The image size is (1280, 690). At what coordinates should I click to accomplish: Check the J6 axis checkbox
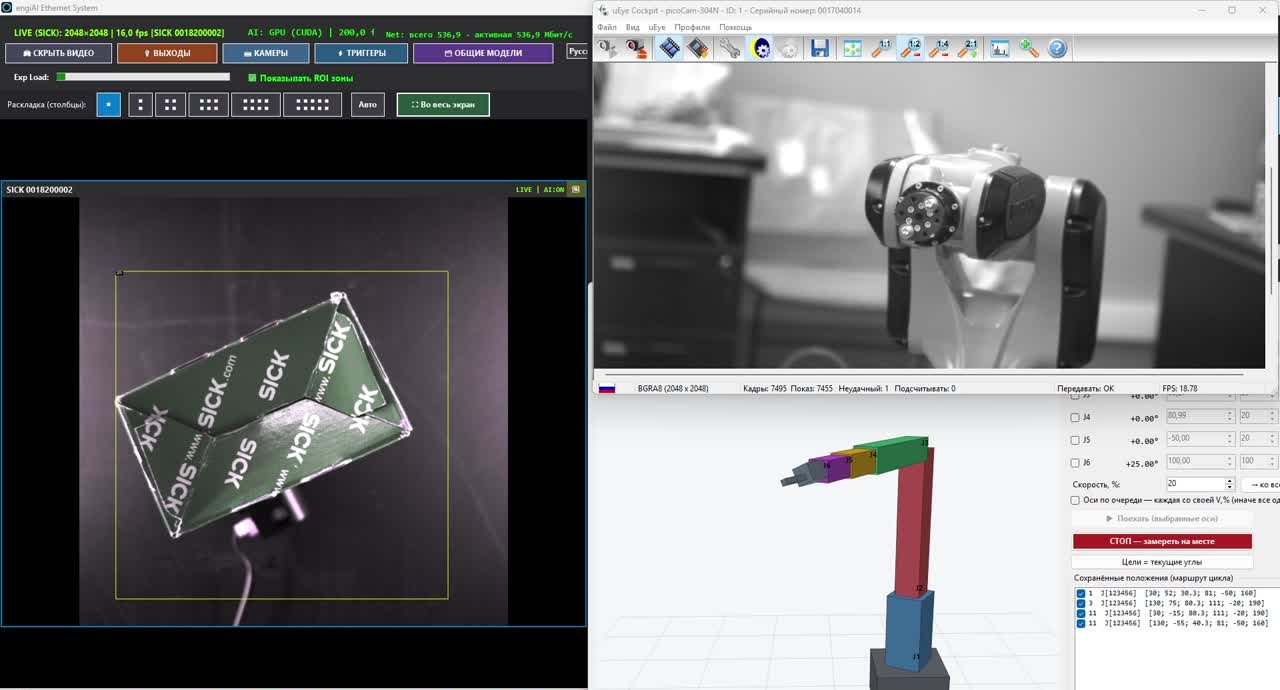pos(1075,463)
